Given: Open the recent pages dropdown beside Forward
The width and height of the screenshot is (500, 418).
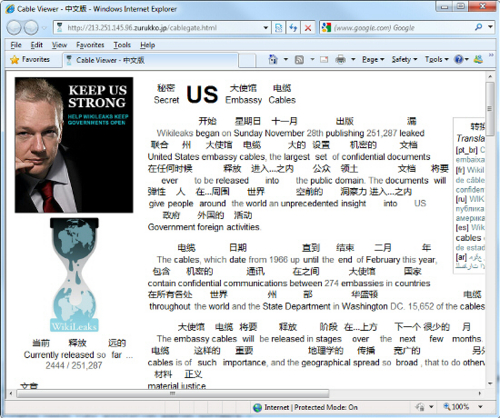Looking at the screenshot, I should pos(44,28).
